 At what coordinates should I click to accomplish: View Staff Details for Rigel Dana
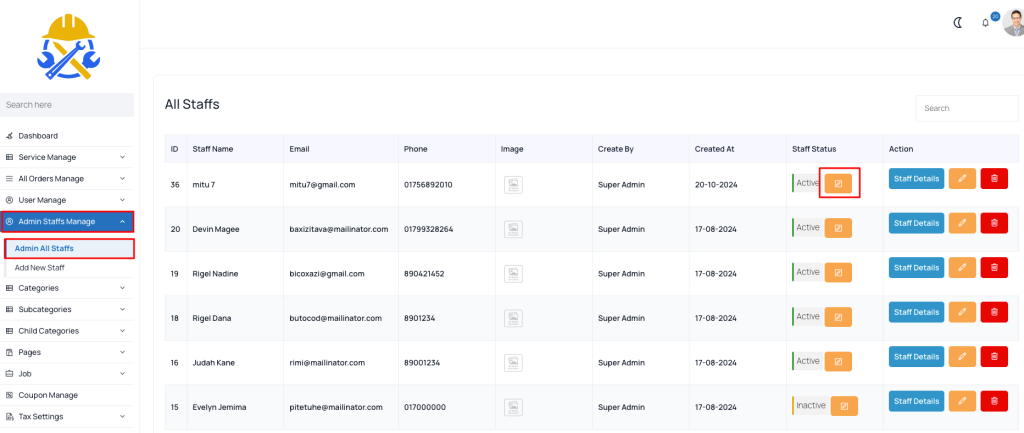pos(916,312)
